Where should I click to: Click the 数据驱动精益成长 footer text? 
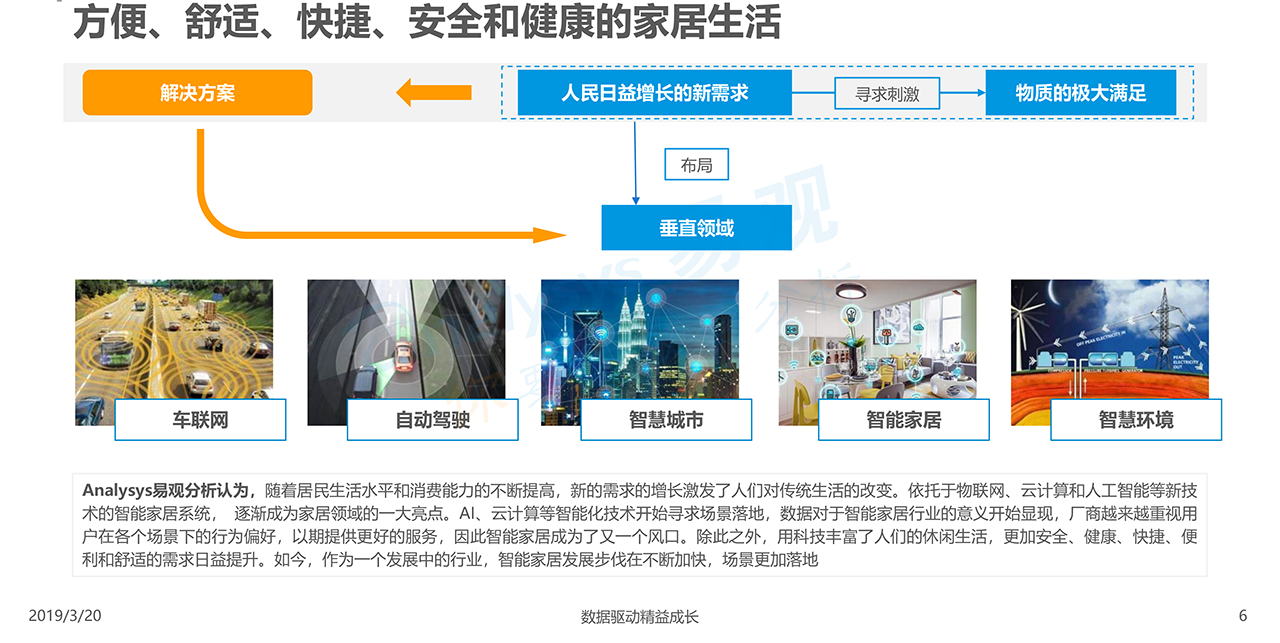click(640, 617)
